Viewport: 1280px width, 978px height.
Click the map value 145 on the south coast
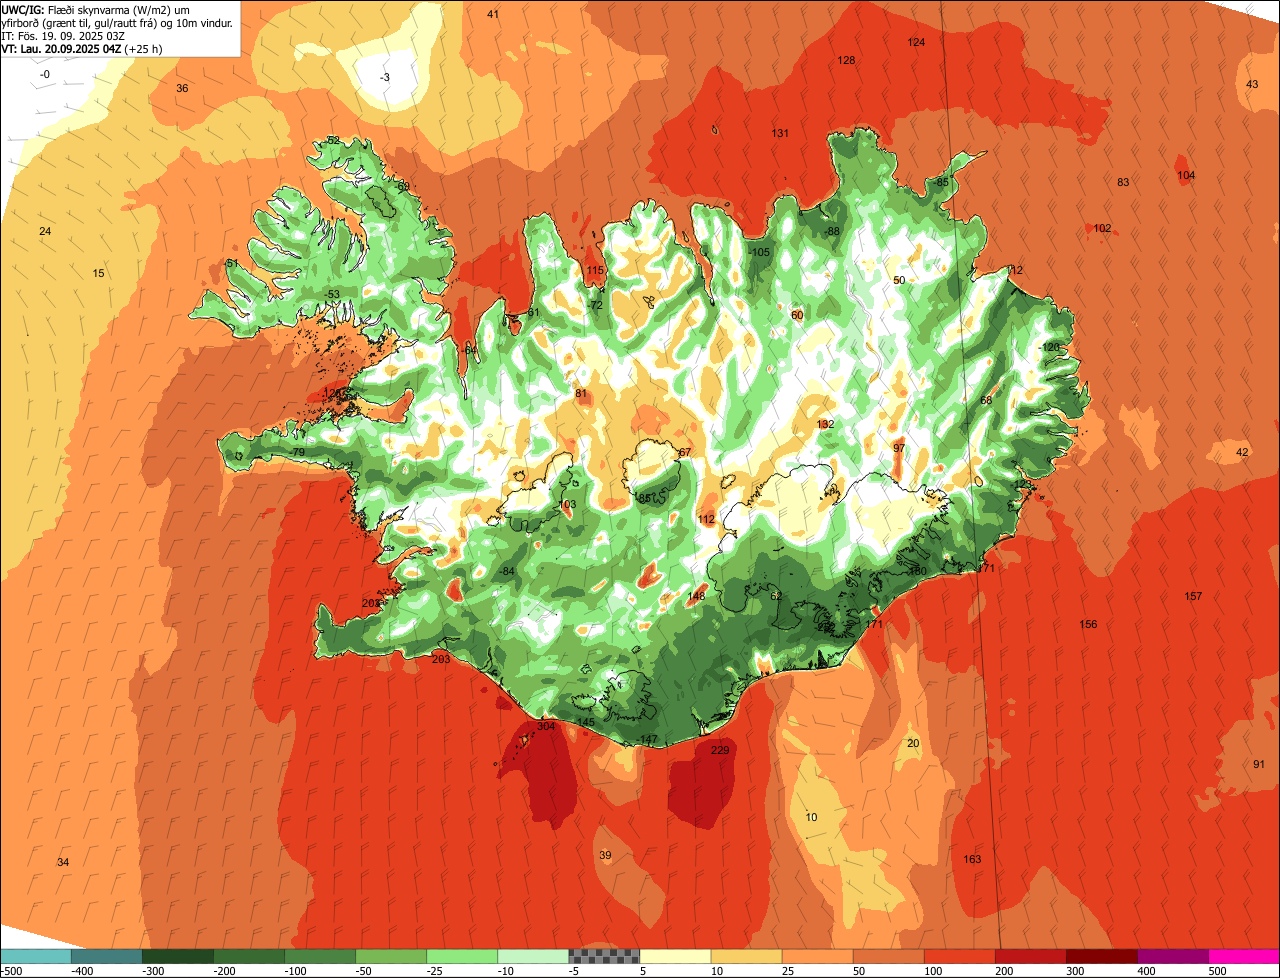pos(586,722)
